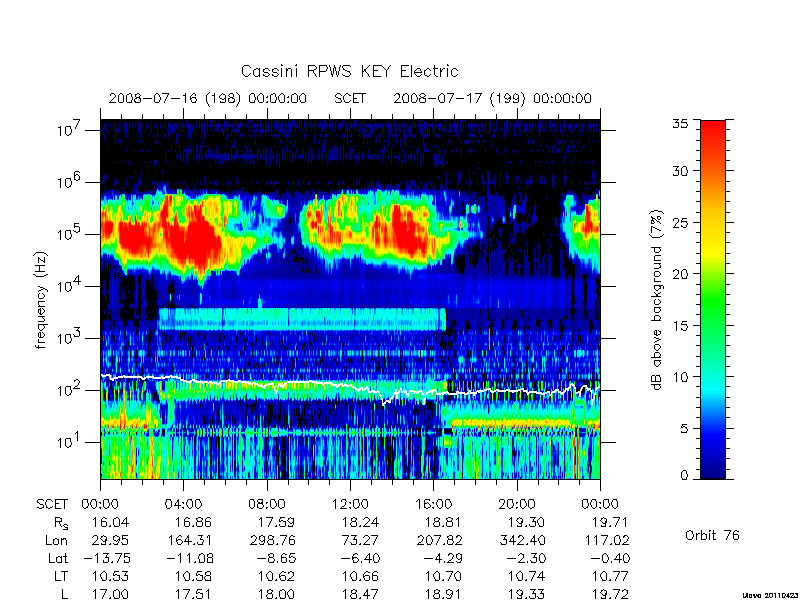Click the Rs value 16.04
This screenshot has width=800, height=600.
(x=110, y=522)
